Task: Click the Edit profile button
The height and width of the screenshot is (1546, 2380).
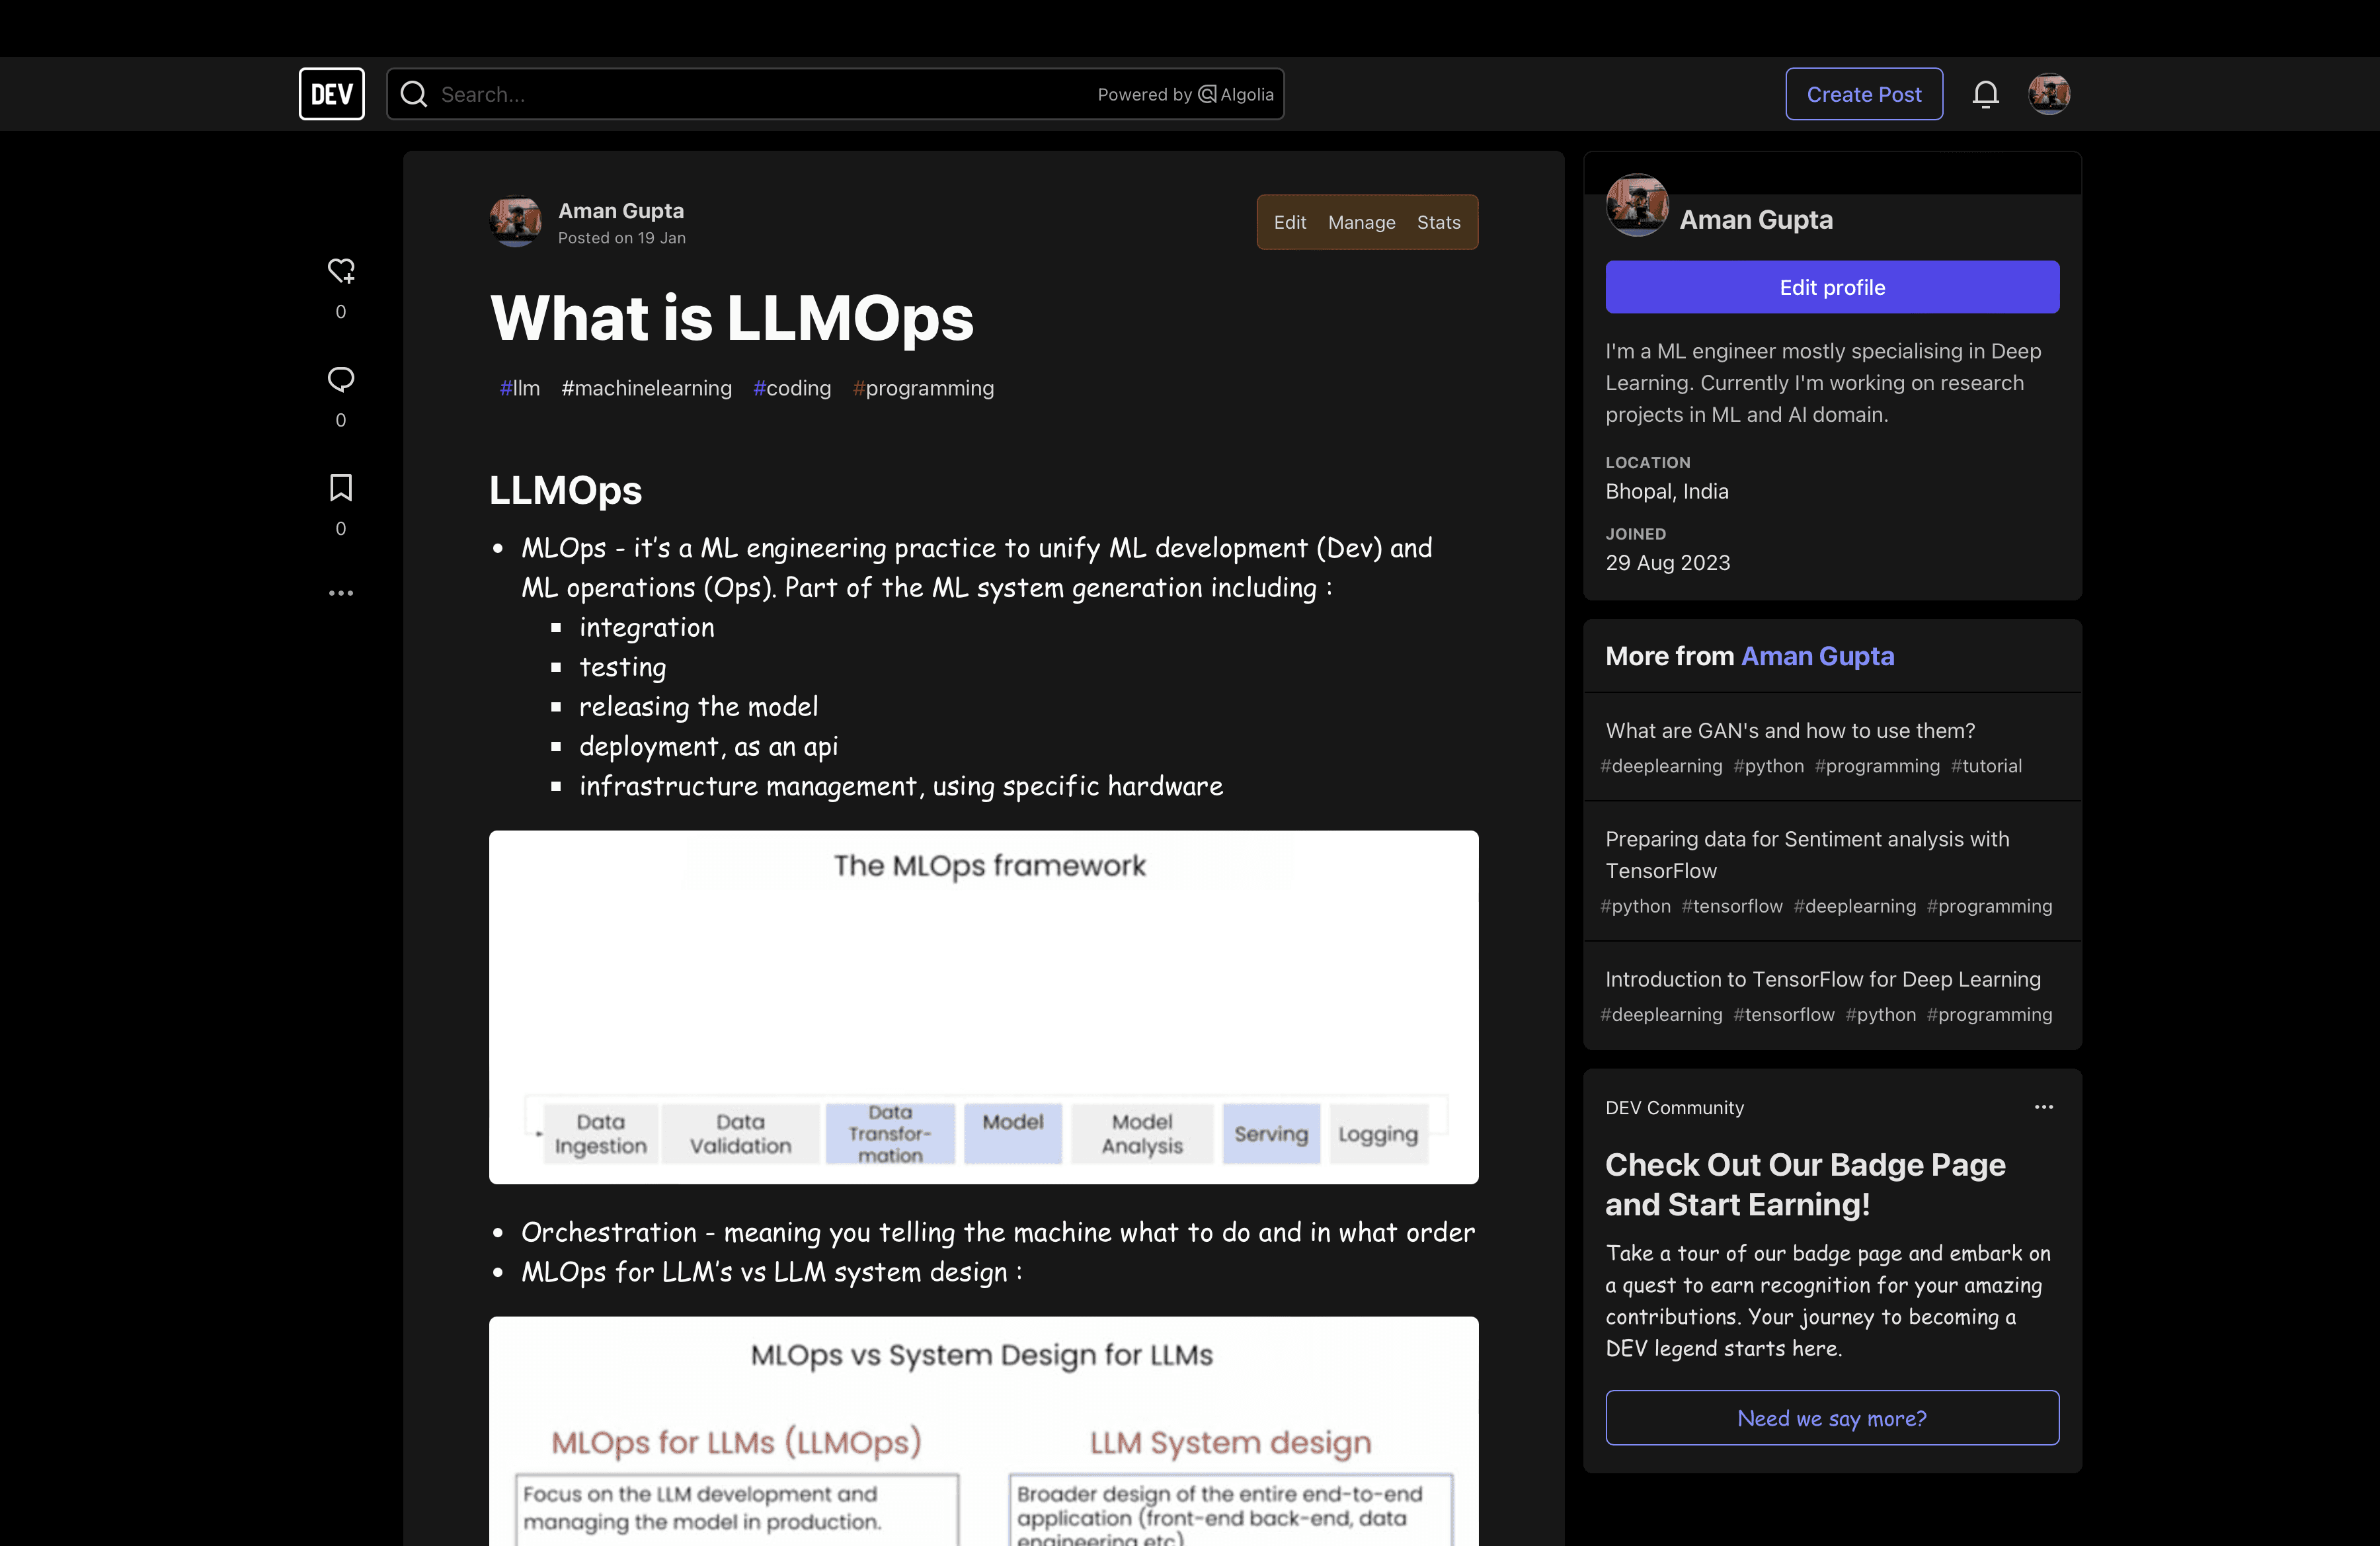Action: coord(1832,287)
